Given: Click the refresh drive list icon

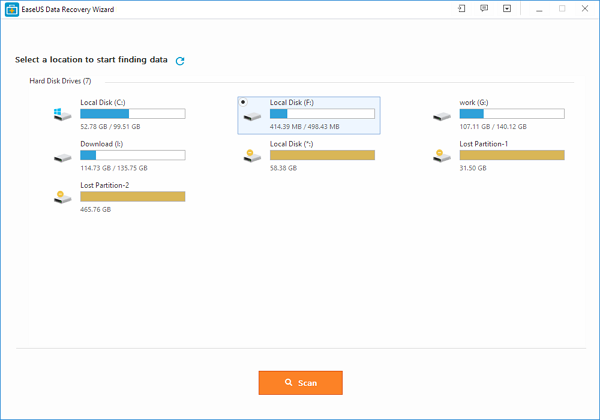Looking at the screenshot, I should (x=180, y=61).
